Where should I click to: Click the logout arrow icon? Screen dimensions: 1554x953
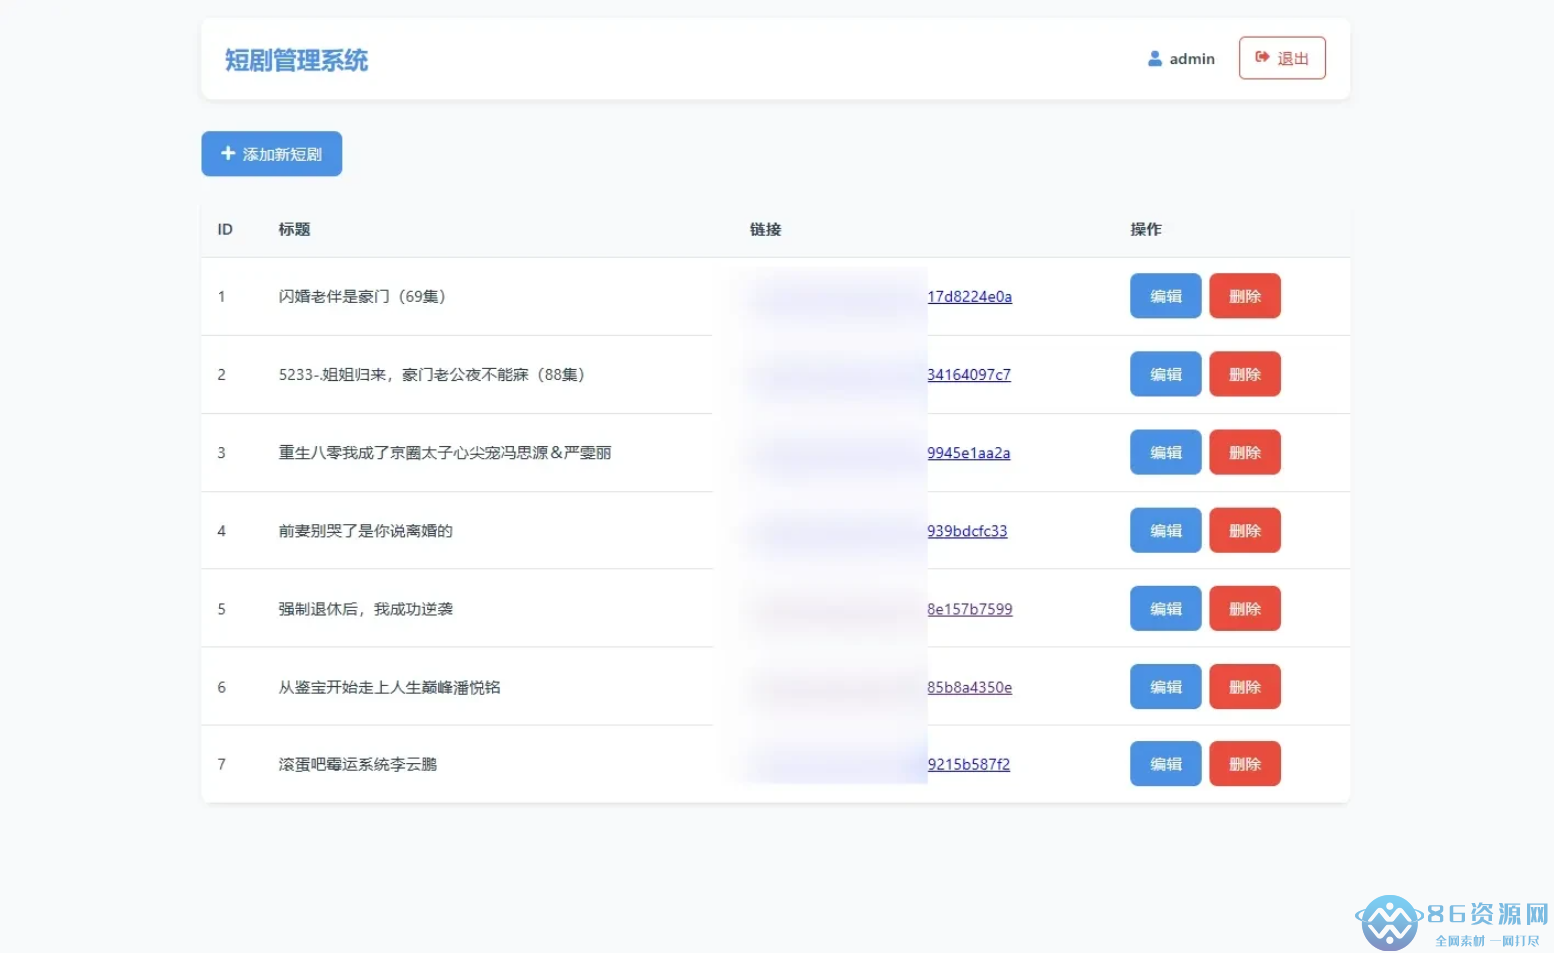(1262, 58)
